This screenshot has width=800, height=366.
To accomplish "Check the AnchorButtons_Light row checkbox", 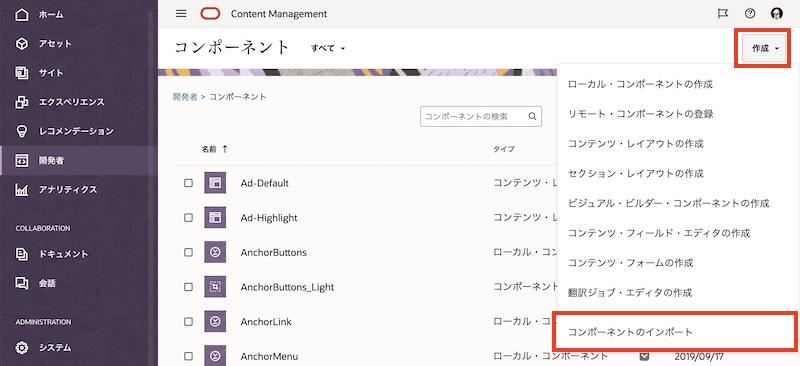I will click(188, 287).
